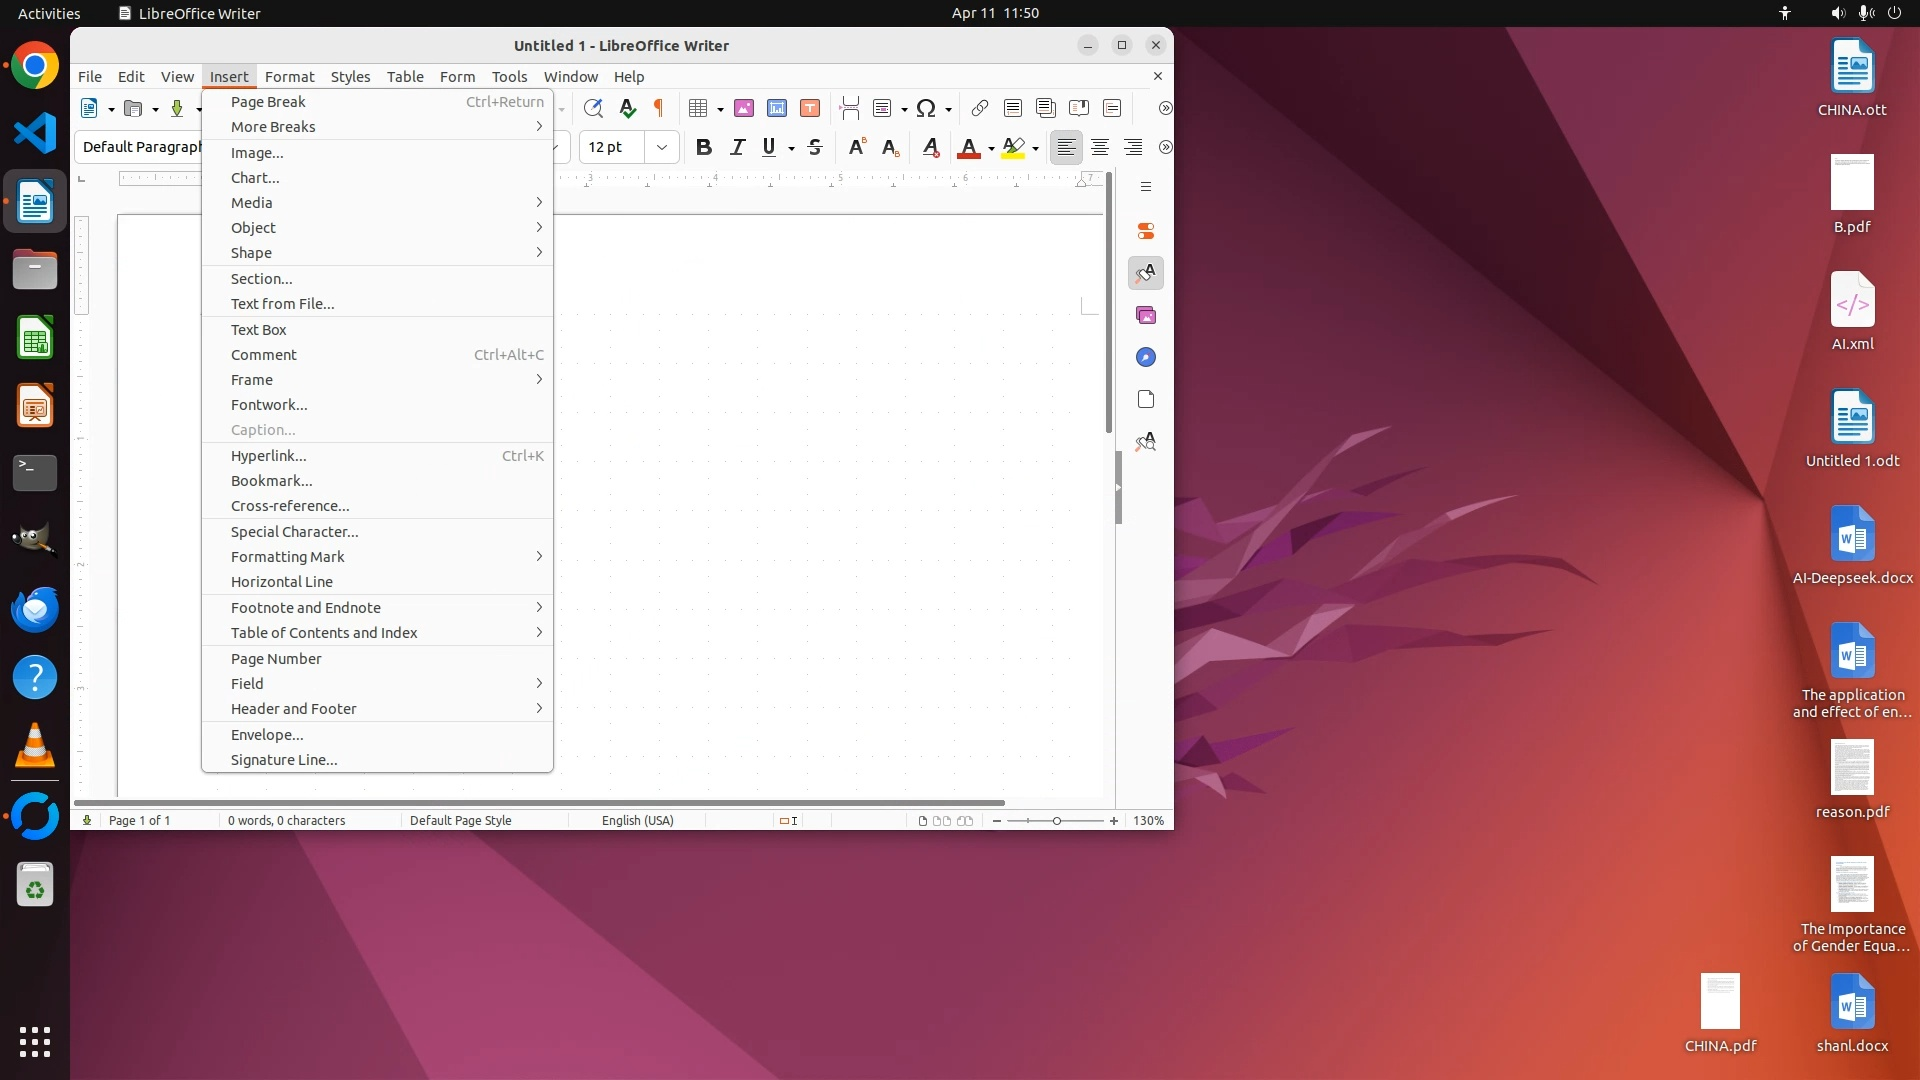Click Default Page Style in status bar
Viewport: 1920px width, 1080px height.
point(460,820)
